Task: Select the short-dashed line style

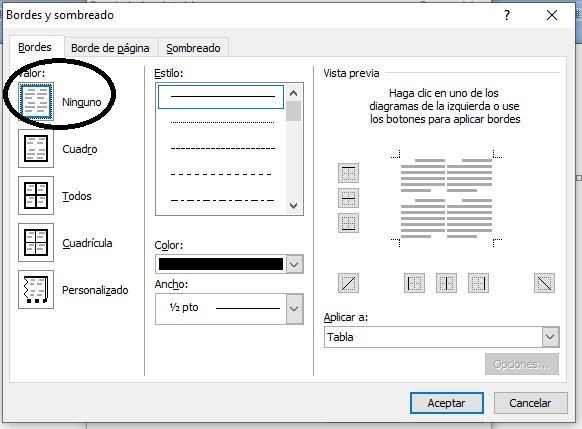Action: (x=222, y=148)
